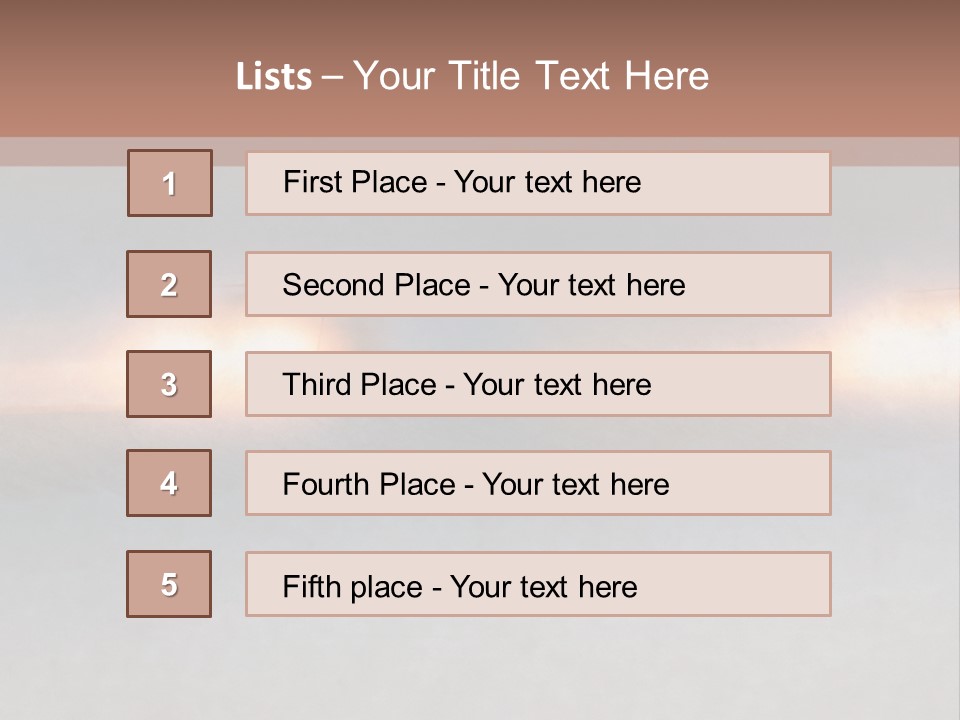
Task: Click the 'Title Text Here' portion of heading
Action: tap(579, 76)
